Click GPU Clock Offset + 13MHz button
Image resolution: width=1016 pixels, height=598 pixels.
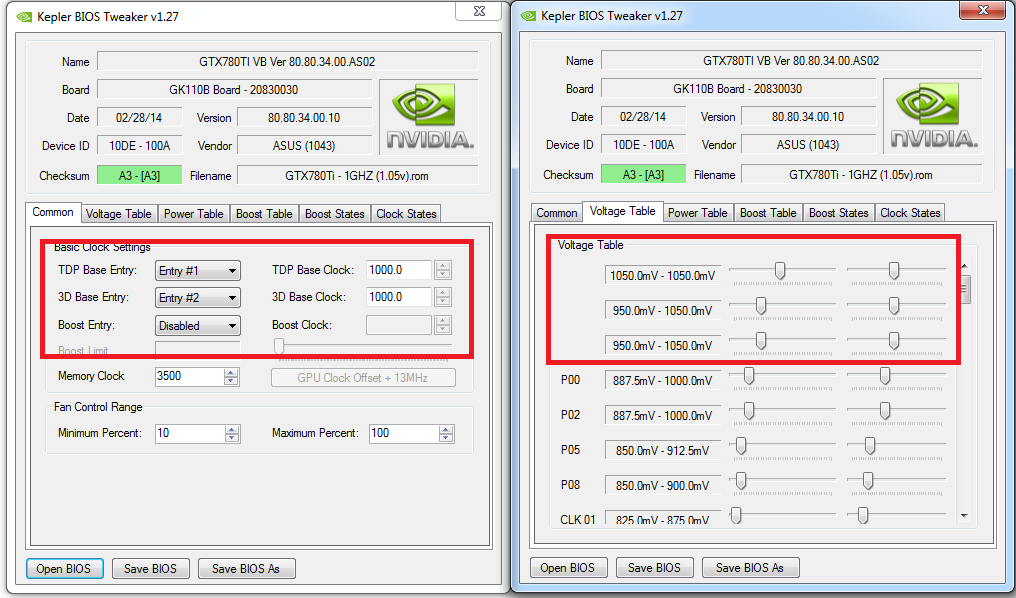[x=363, y=378]
